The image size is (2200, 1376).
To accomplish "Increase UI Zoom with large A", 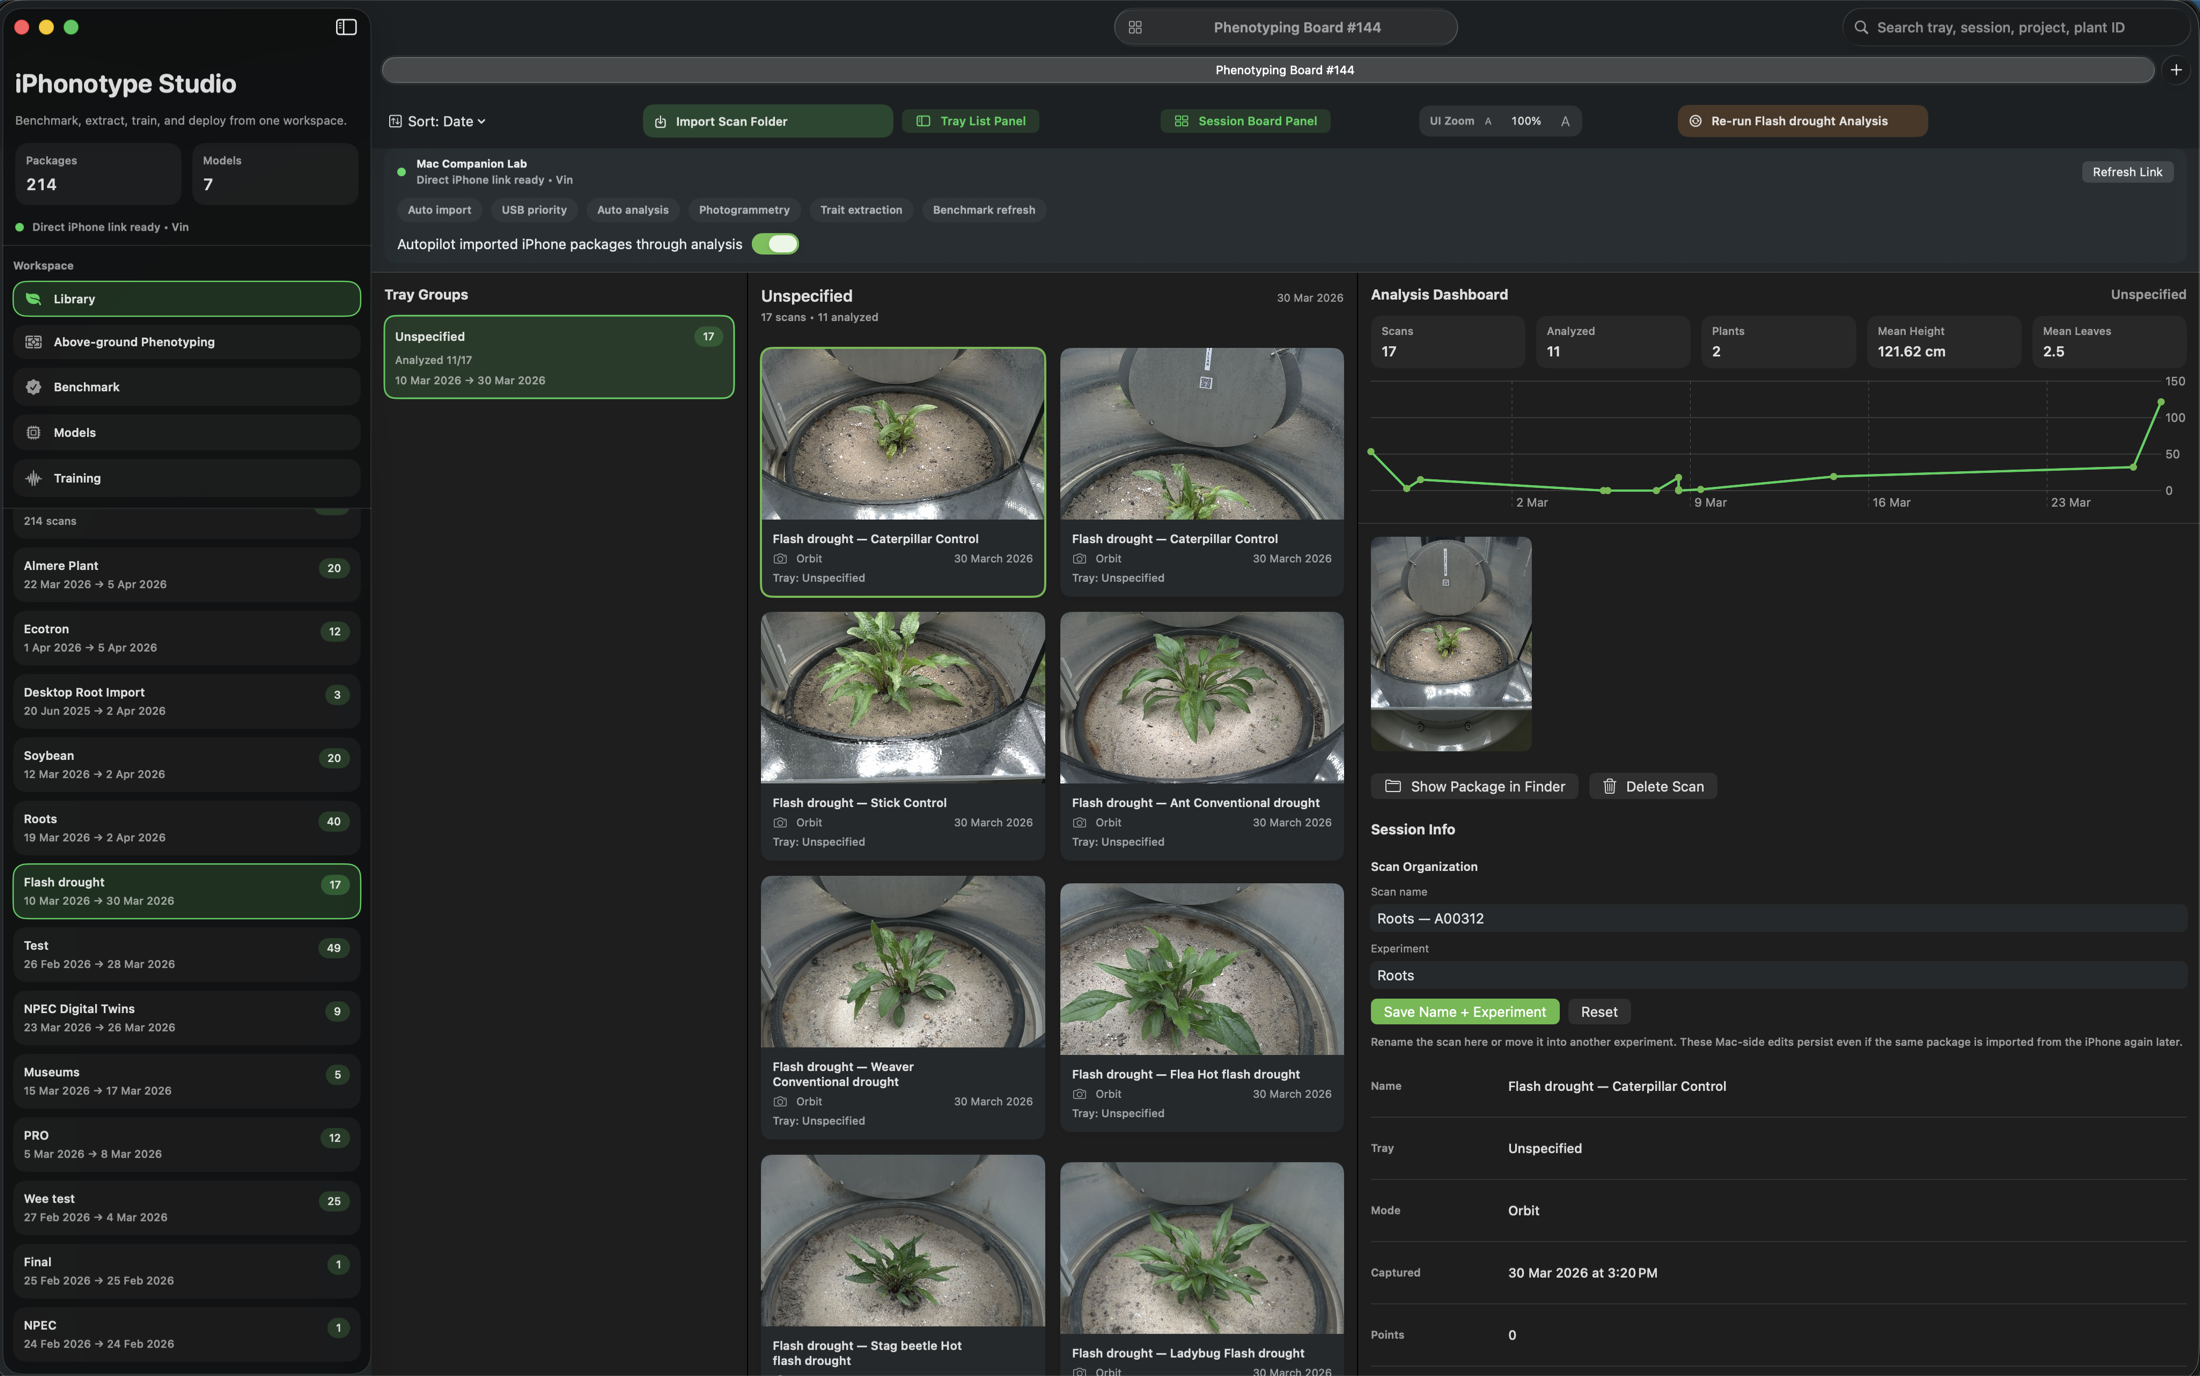I will [x=1565, y=121].
